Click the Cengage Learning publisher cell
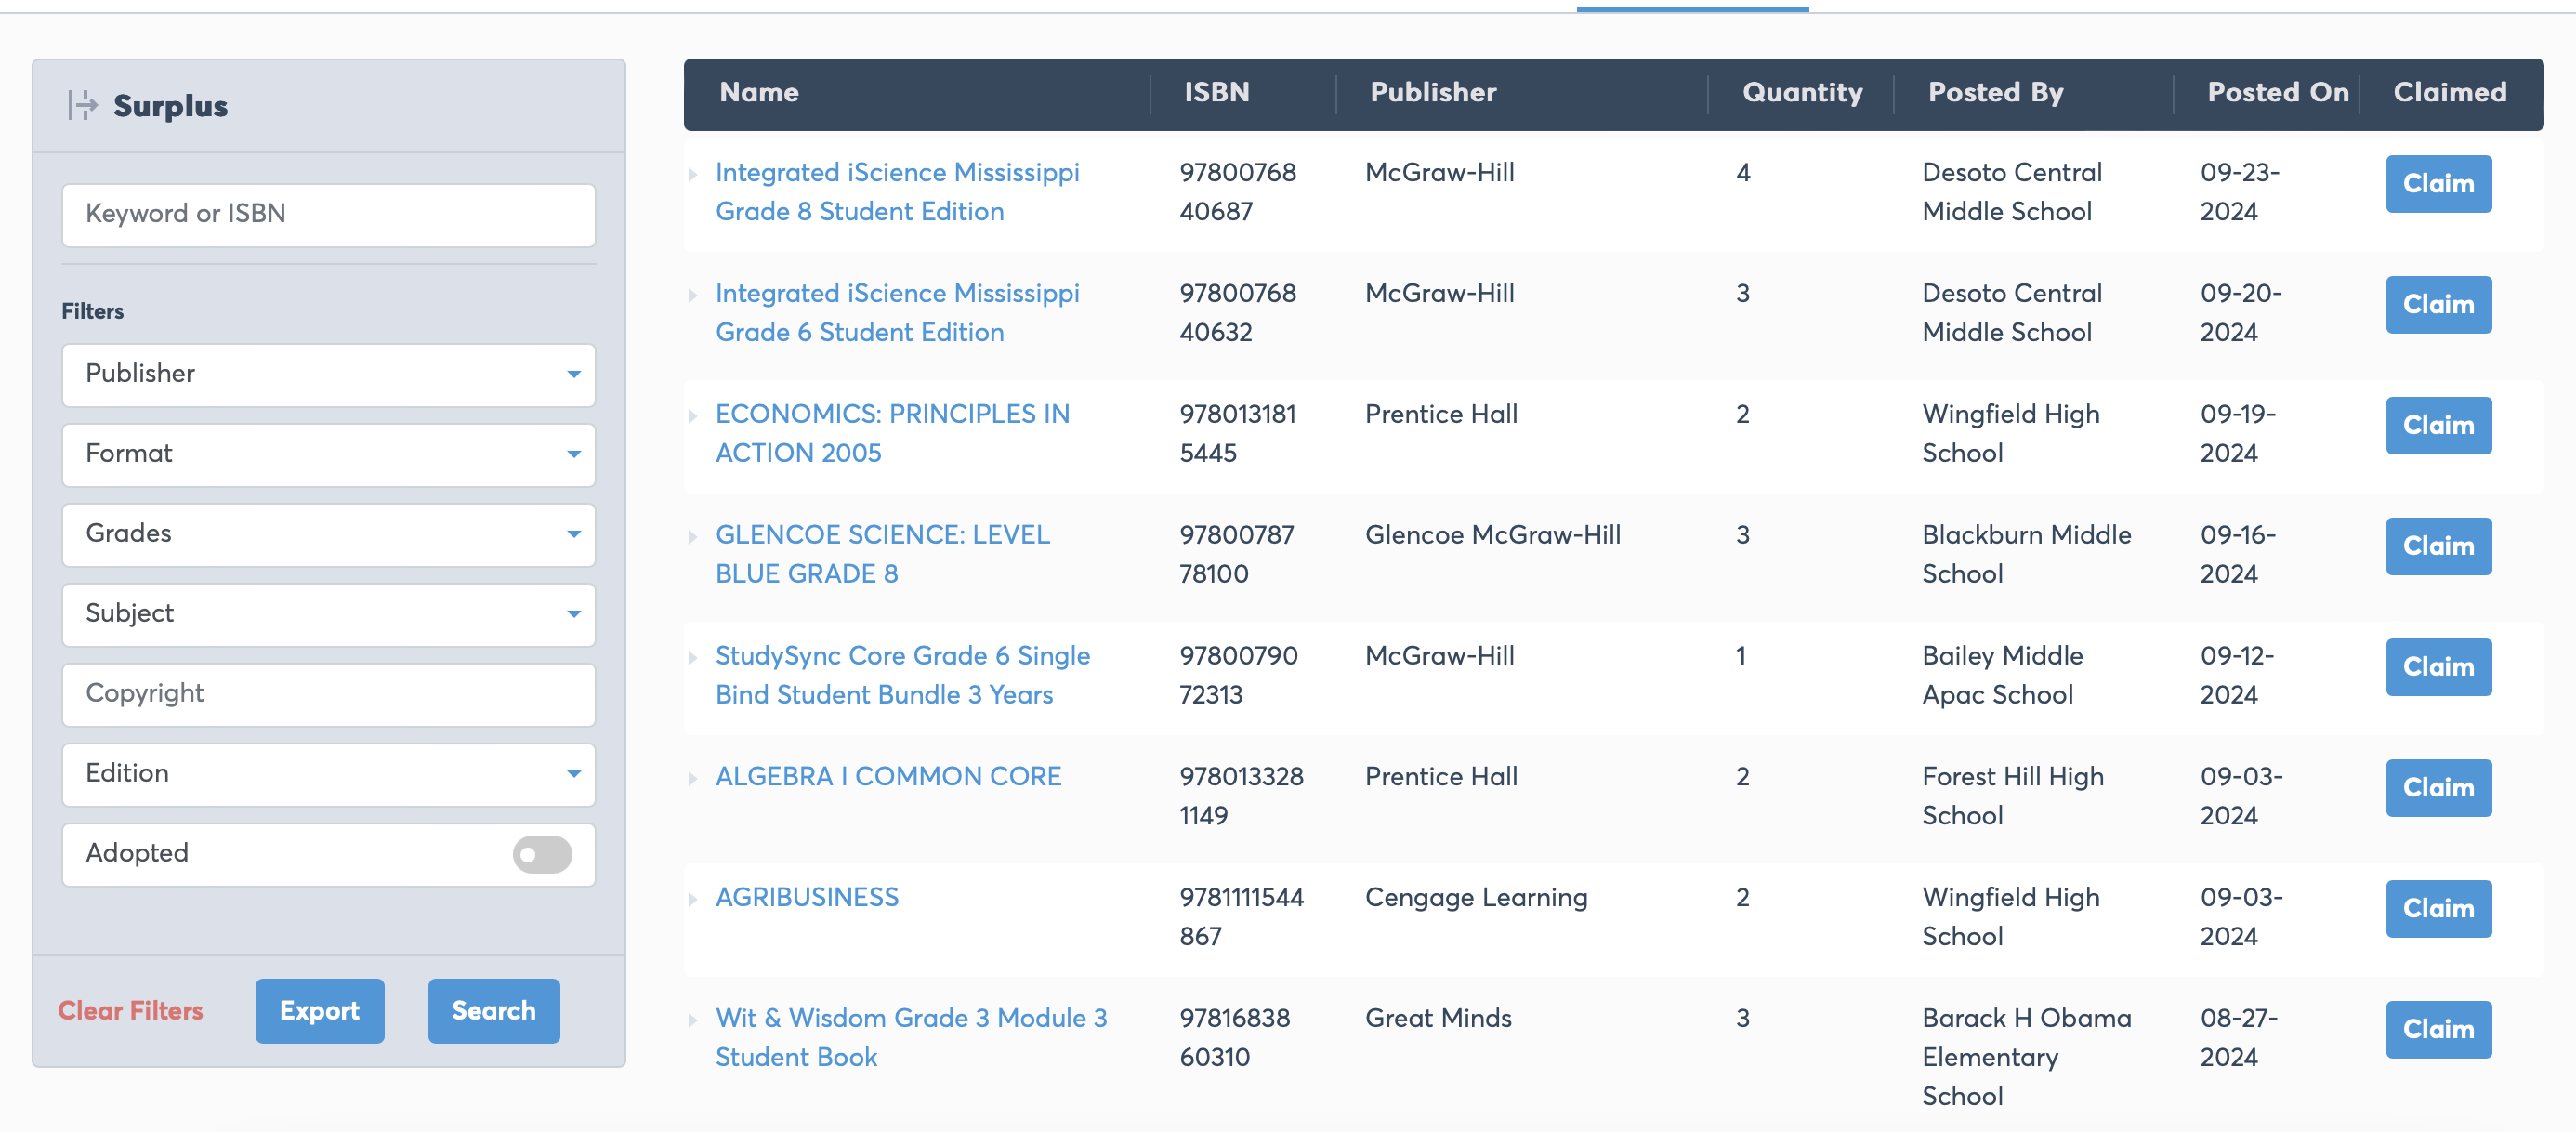The image size is (2576, 1132). point(1476,898)
